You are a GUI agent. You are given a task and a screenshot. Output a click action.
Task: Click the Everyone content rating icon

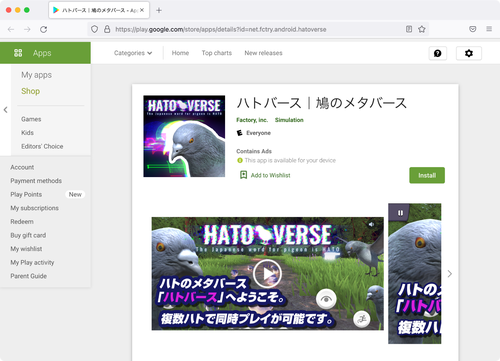[x=239, y=133]
